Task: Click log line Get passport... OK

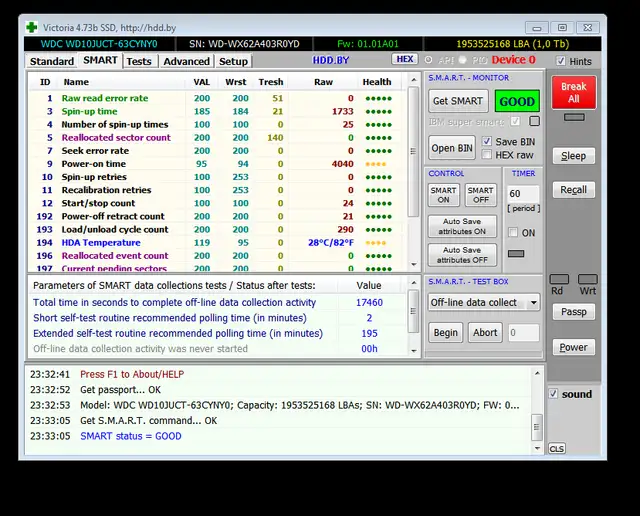Action: (120, 389)
